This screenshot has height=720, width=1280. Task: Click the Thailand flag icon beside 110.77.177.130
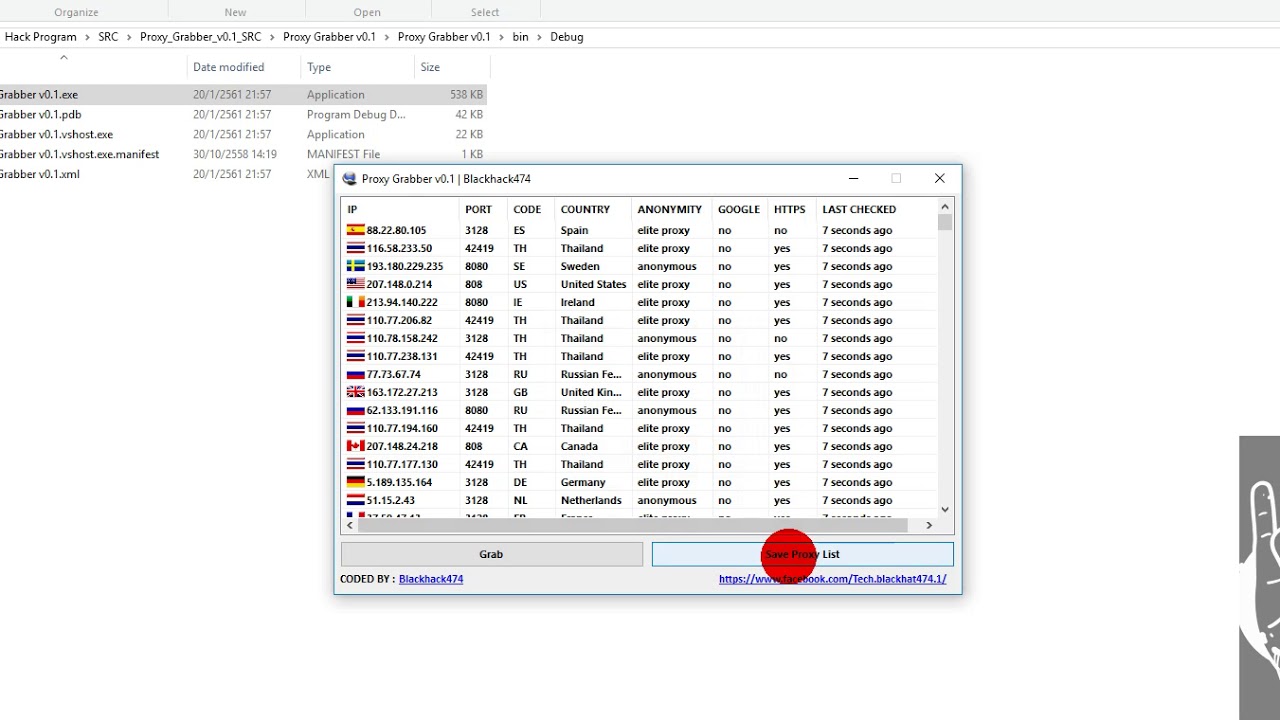[355, 464]
